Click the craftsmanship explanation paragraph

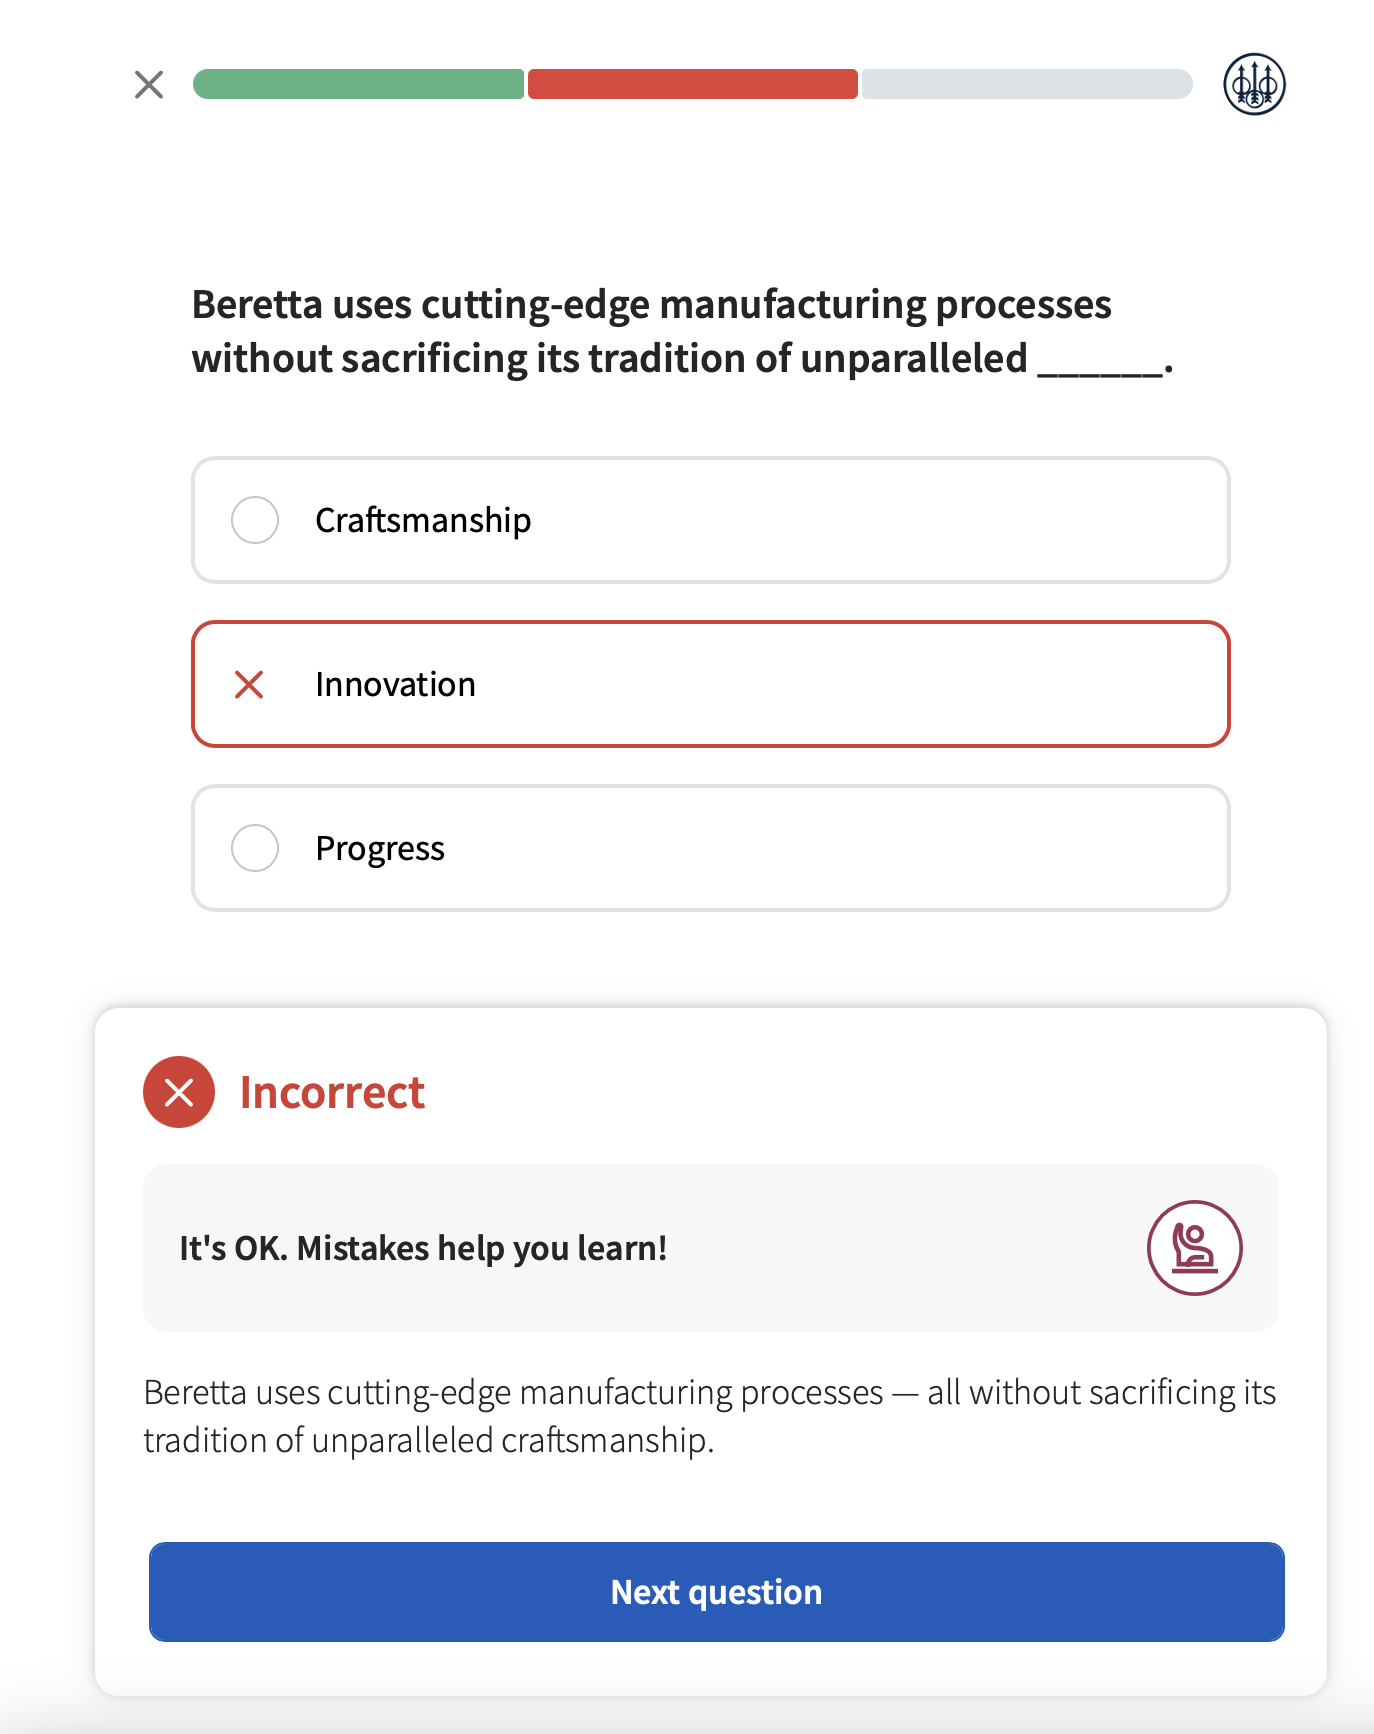point(710,1416)
